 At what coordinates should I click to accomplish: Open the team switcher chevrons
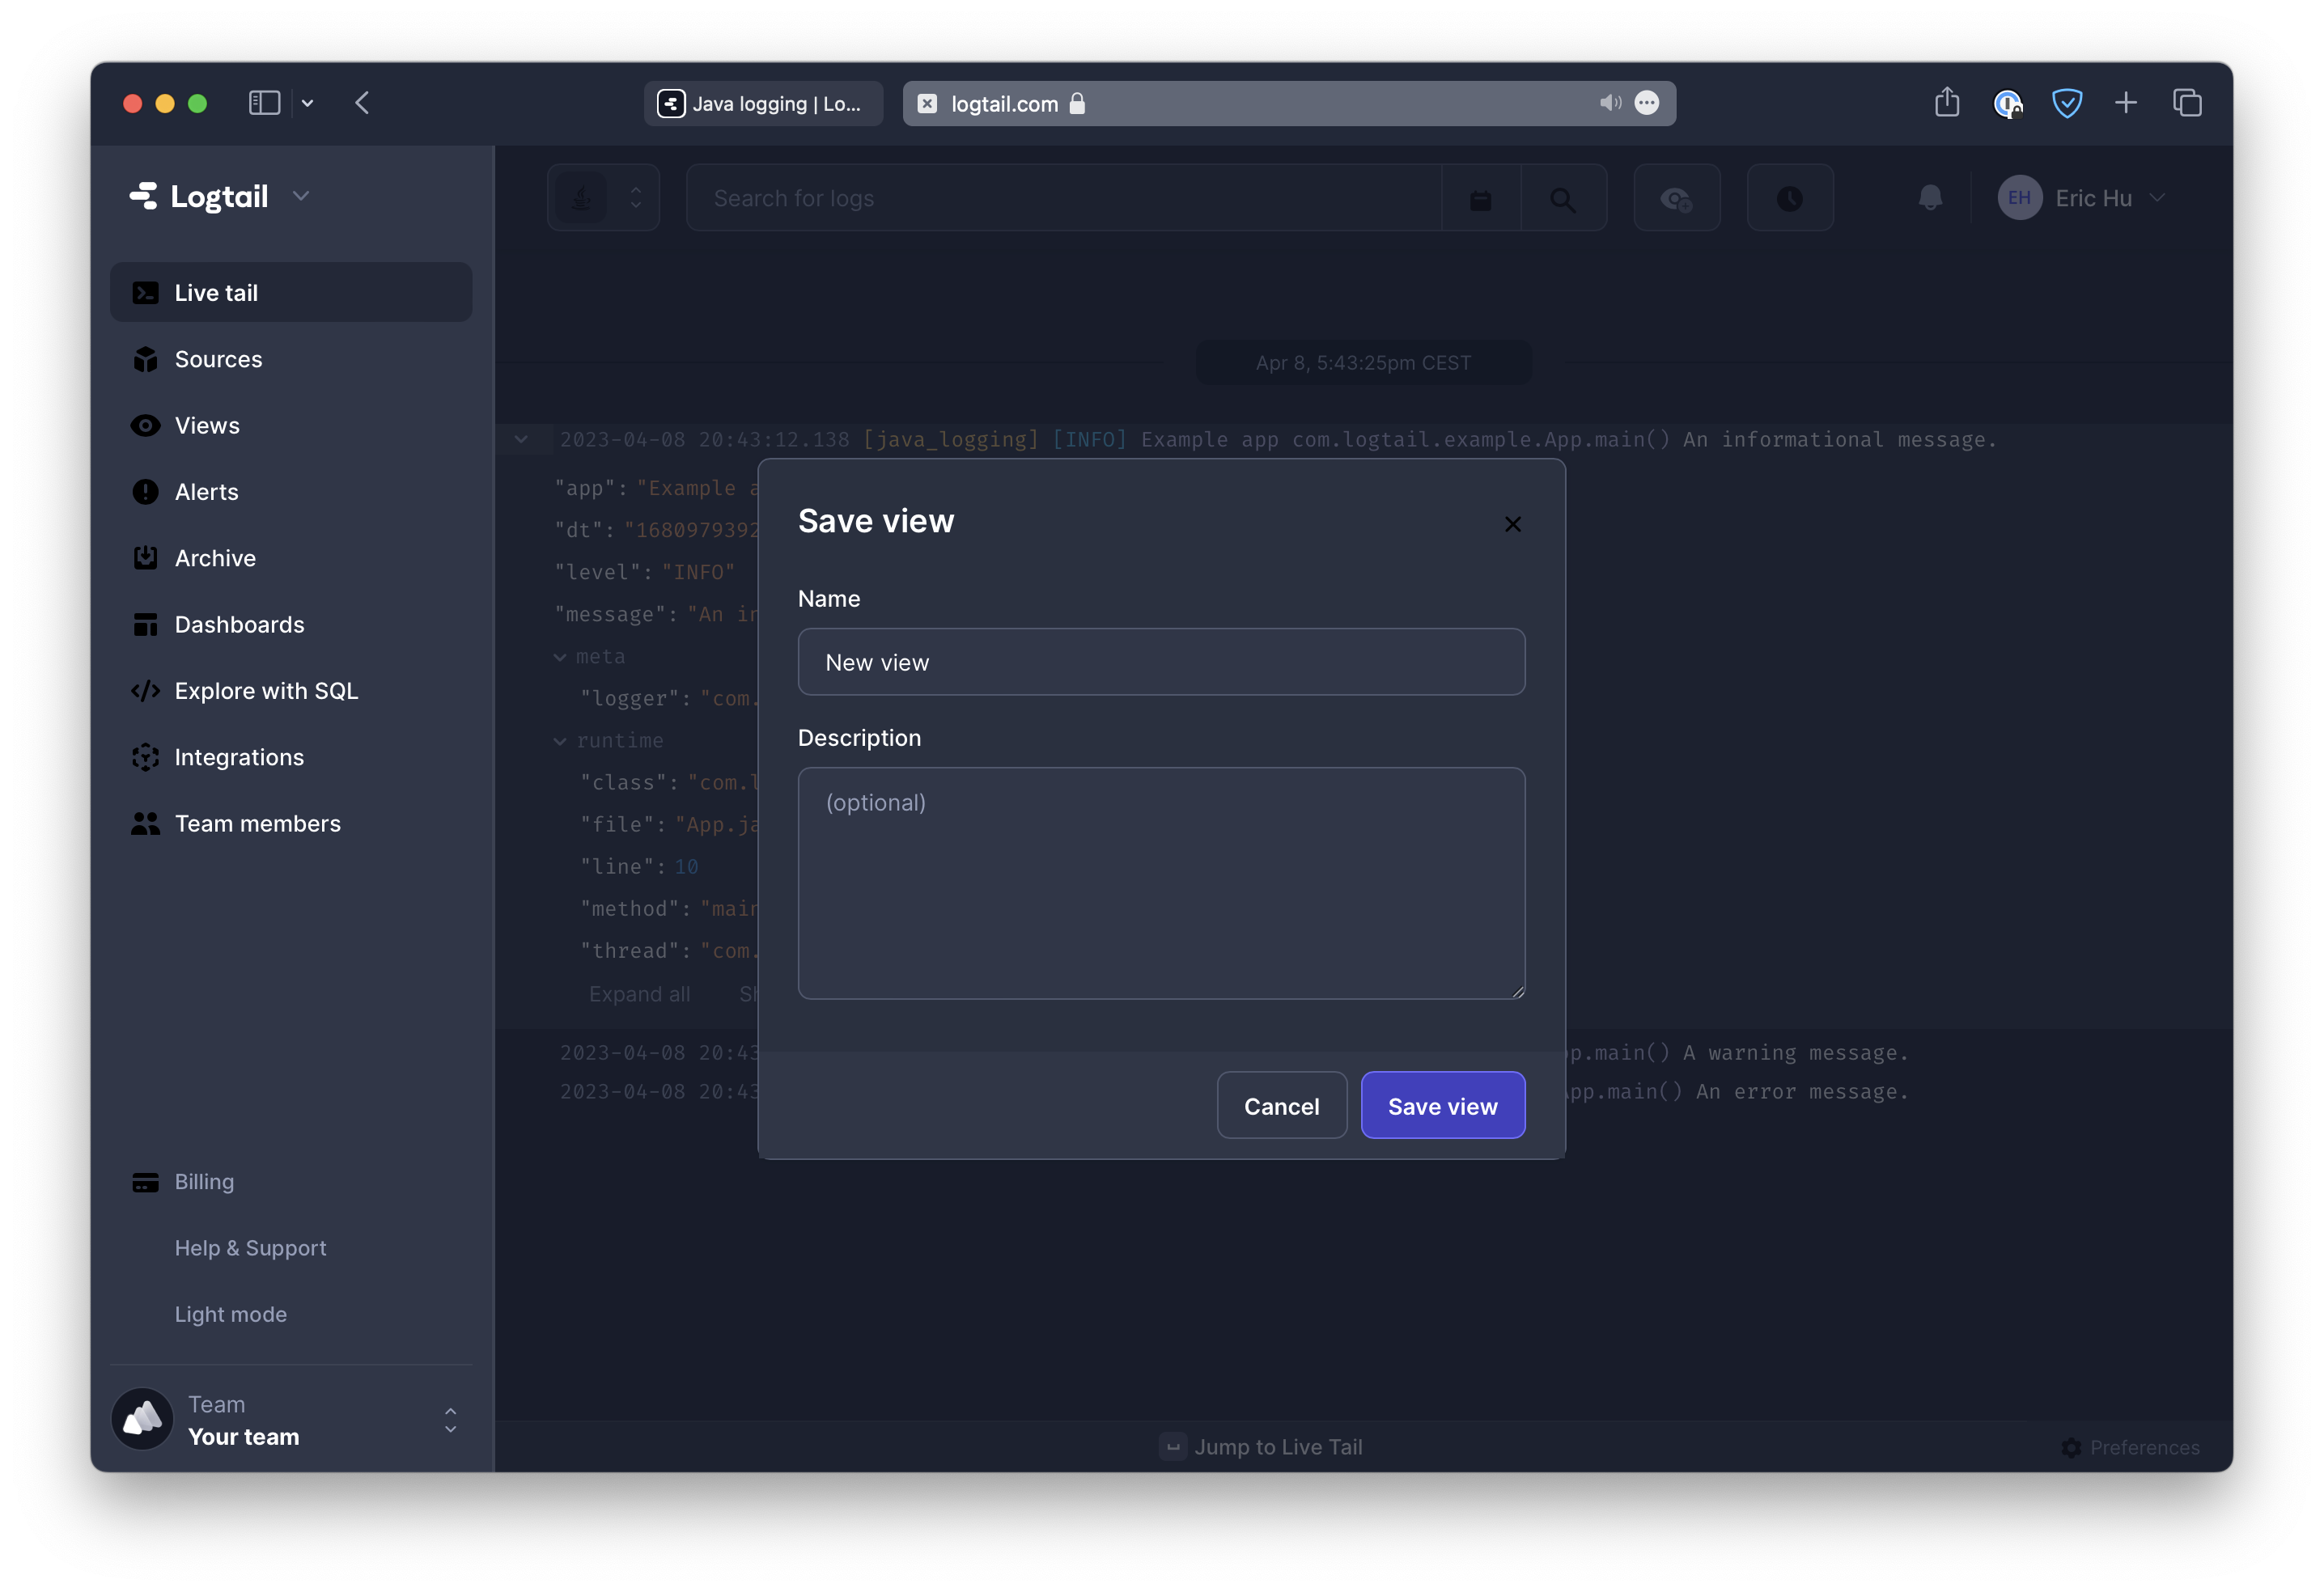[x=450, y=1420]
